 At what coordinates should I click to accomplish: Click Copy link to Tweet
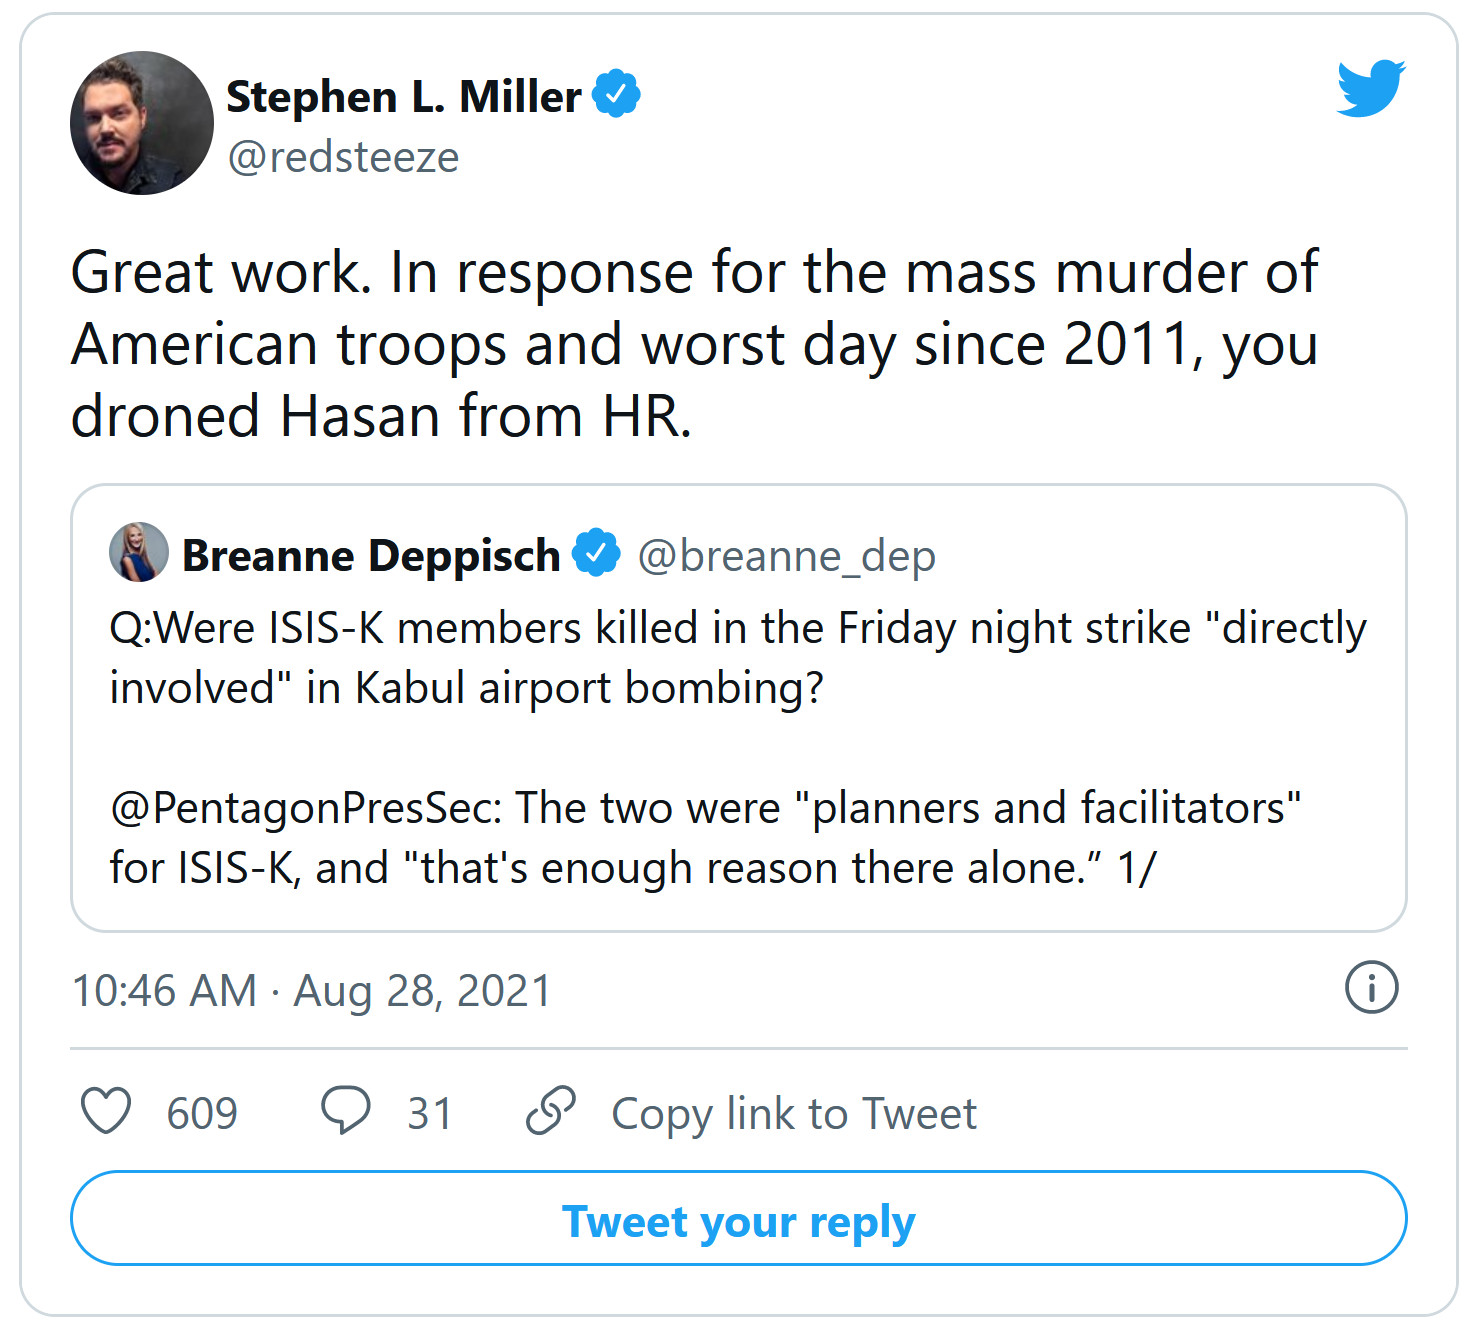pyautogui.click(x=794, y=1113)
